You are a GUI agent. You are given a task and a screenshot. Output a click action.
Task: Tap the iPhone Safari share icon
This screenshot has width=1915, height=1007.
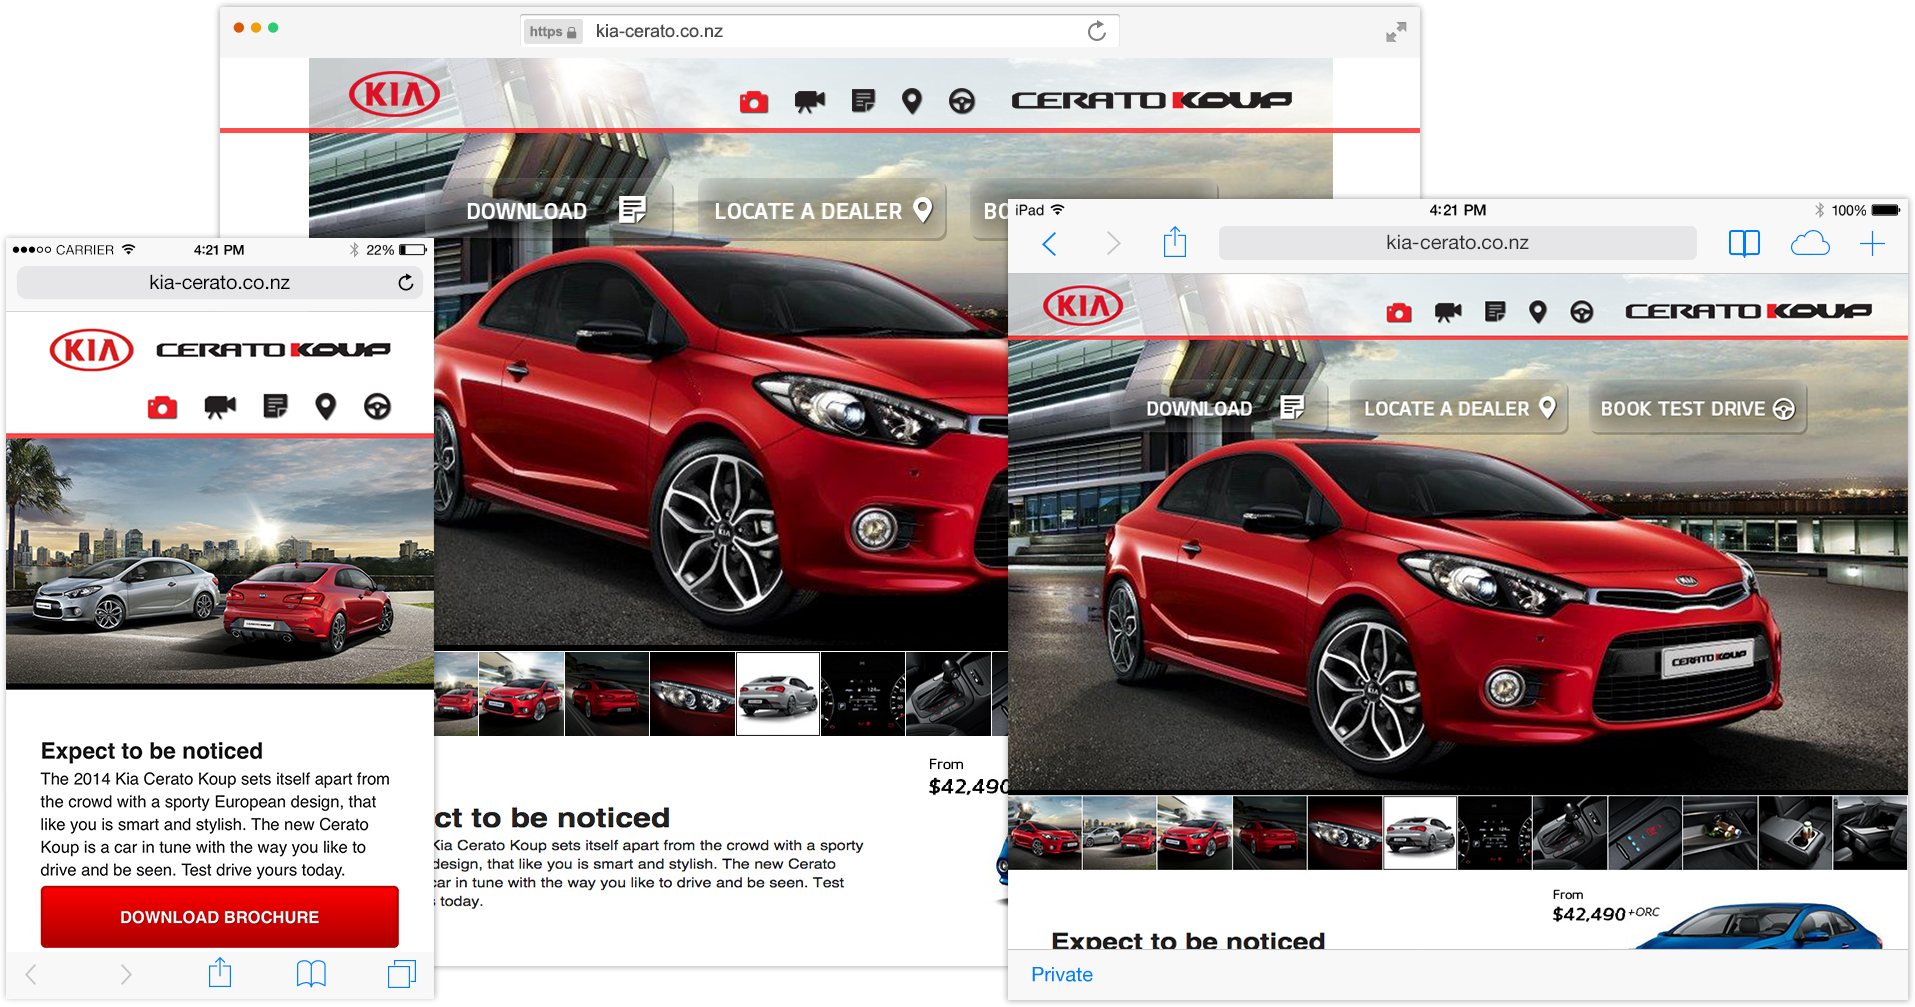pos(220,972)
